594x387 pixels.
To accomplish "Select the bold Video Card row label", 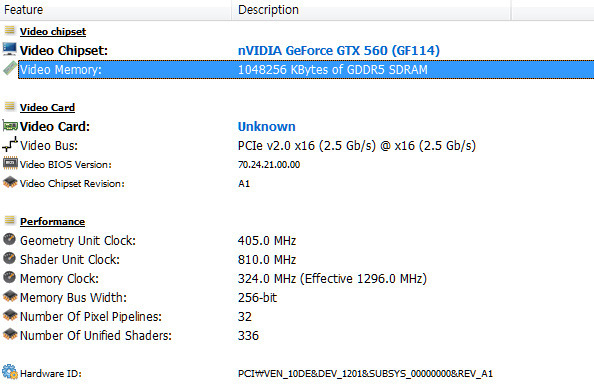I will pyautogui.click(x=55, y=126).
